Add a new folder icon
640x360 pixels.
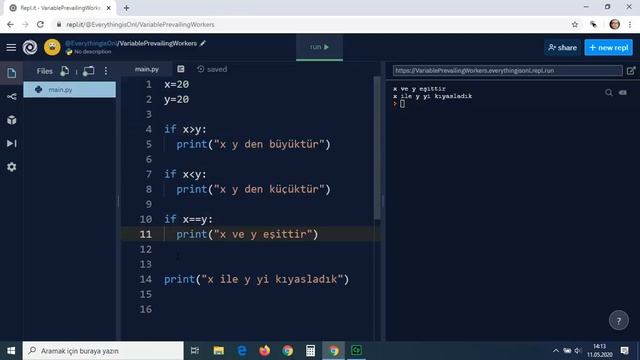tap(88, 71)
